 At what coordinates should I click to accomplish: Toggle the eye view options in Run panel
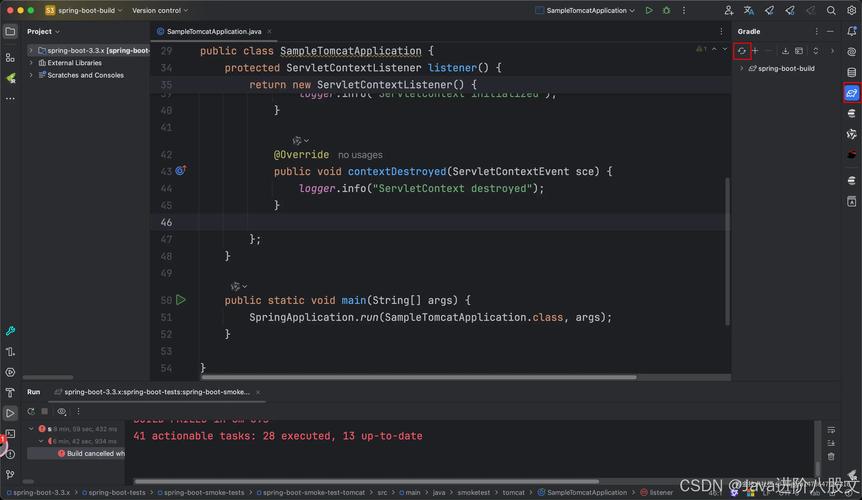click(x=62, y=411)
